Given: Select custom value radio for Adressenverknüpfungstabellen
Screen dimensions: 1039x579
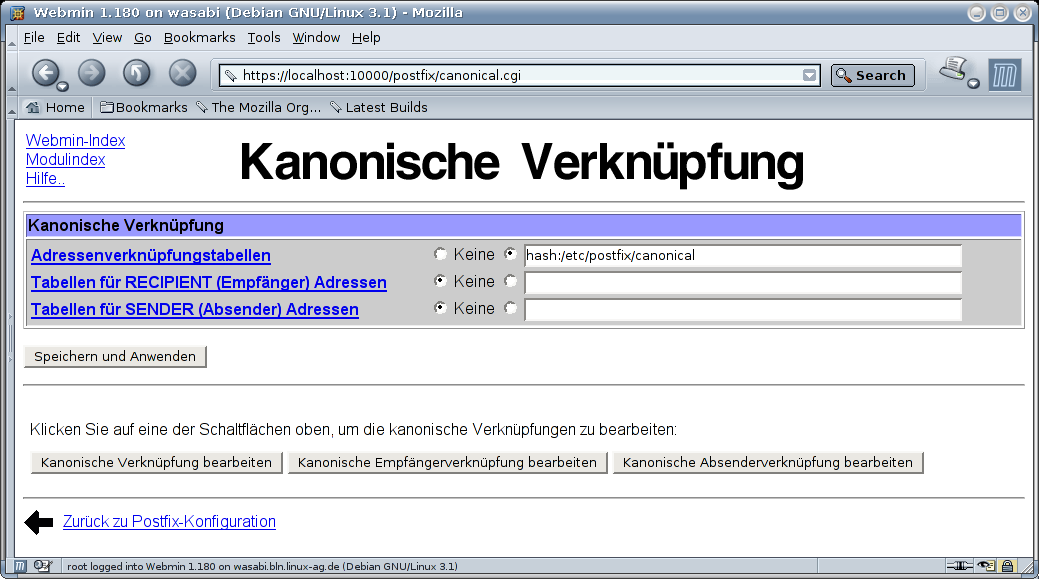Looking at the screenshot, I should [510, 254].
